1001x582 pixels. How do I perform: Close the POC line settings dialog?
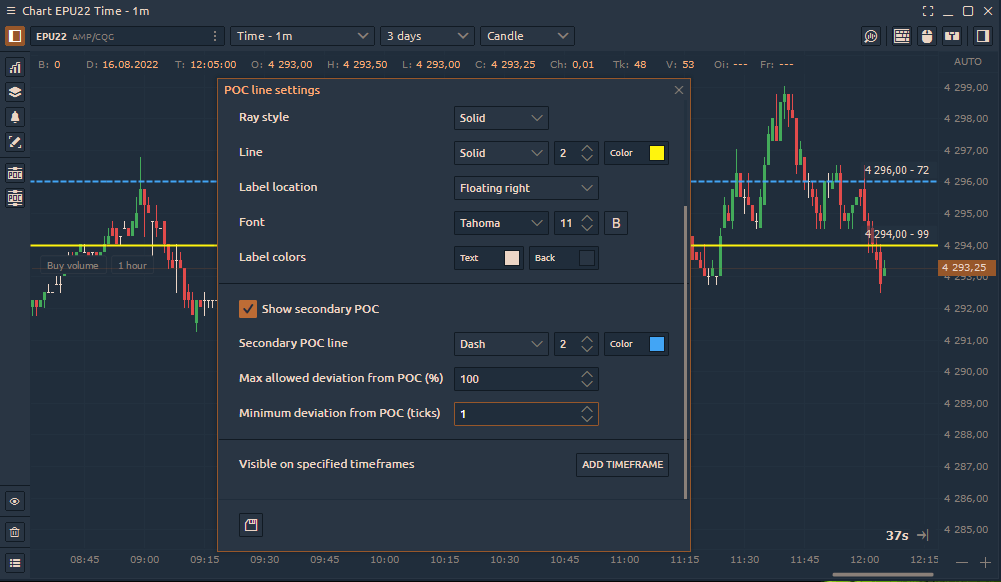(679, 90)
